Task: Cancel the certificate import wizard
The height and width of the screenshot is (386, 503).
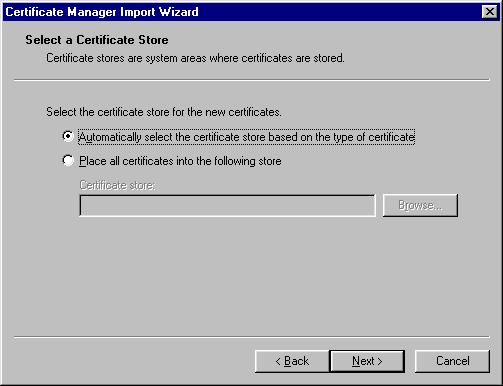Action: tap(452, 361)
